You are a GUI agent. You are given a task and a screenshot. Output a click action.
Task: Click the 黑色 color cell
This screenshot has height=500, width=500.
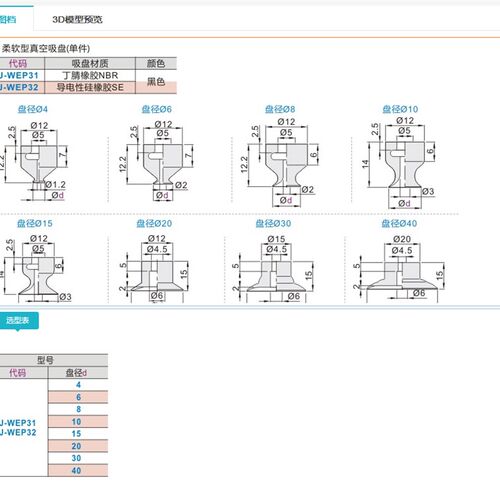pyautogui.click(x=156, y=81)
